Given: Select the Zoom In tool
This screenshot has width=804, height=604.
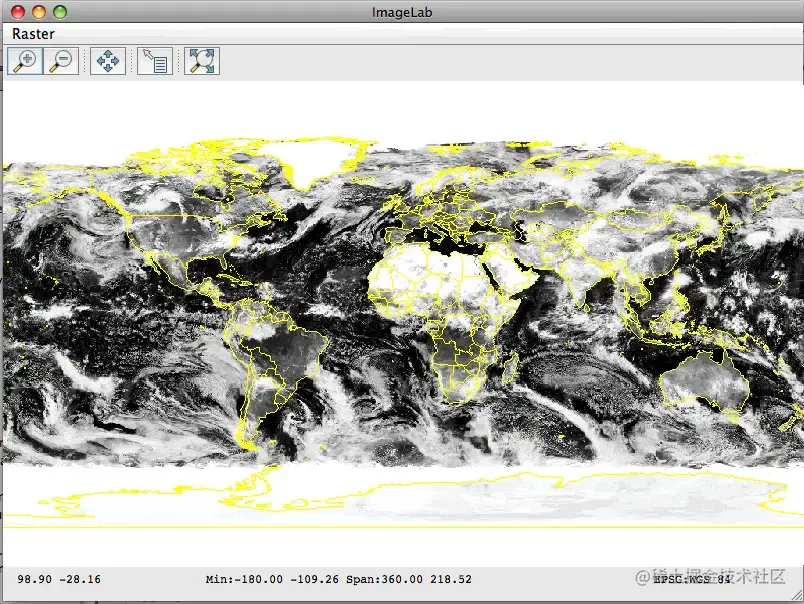Looking at the screenshot, I should pos(25,61).
